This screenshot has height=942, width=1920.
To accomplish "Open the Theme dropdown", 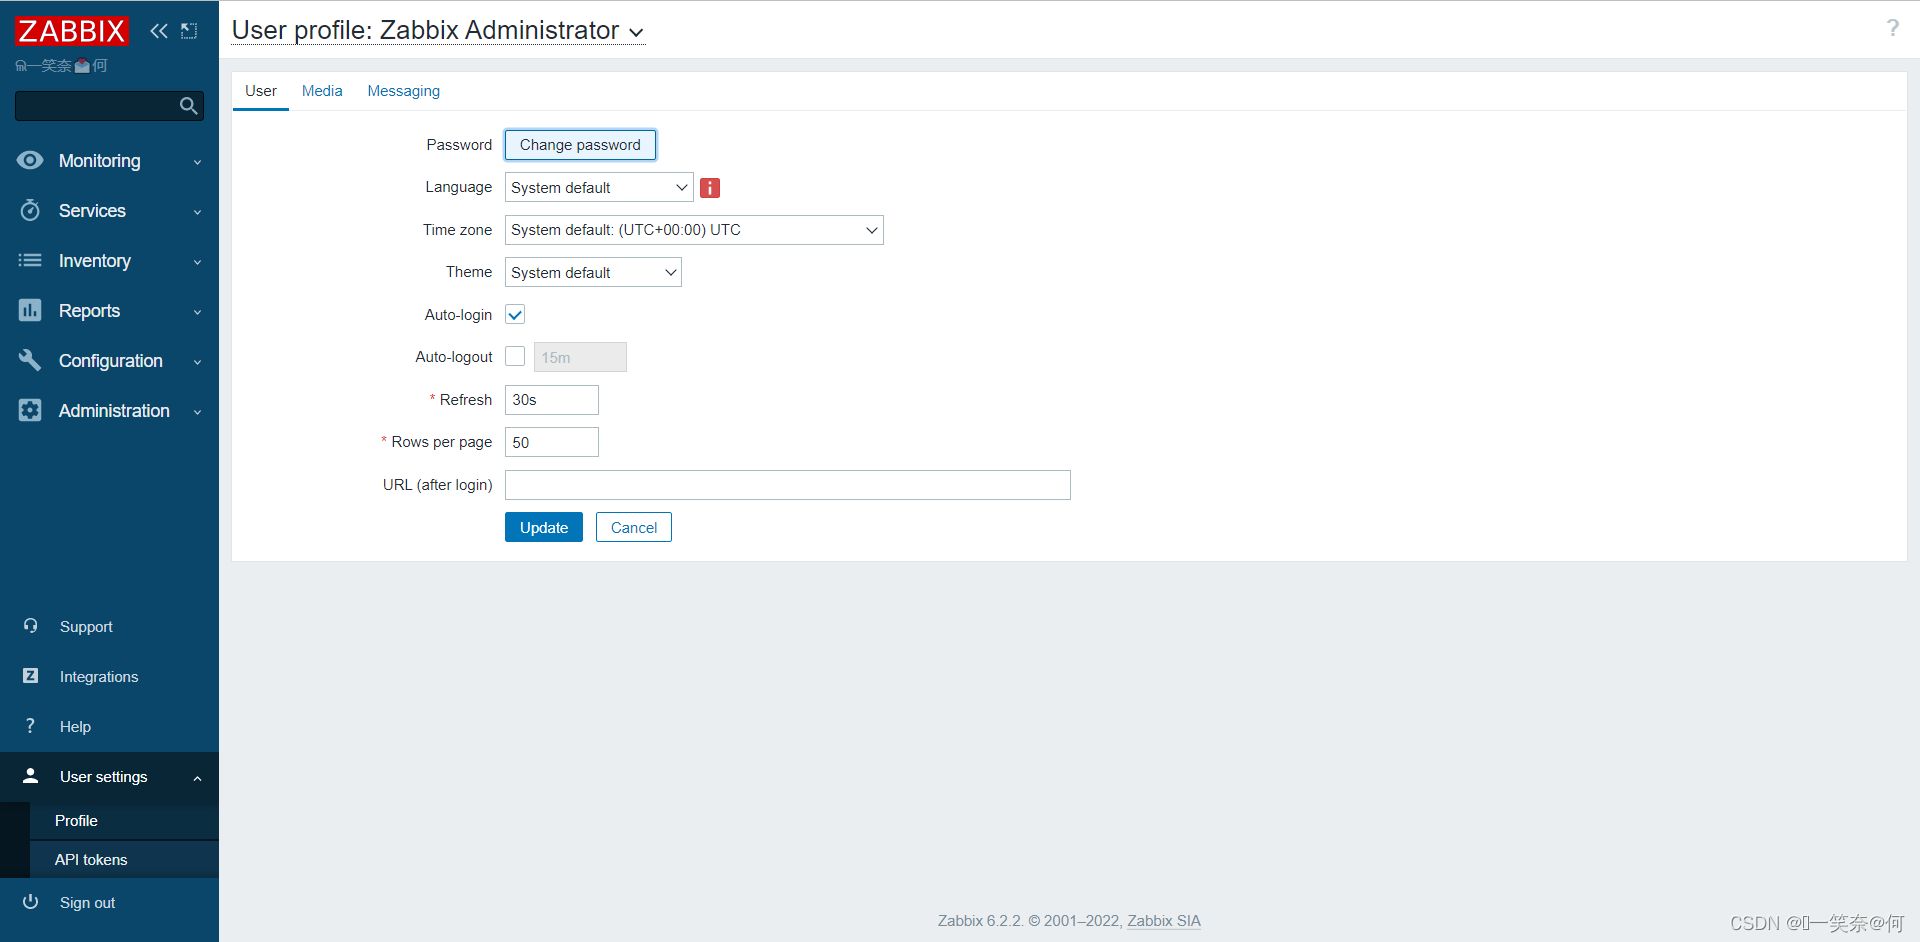I will (593, 272).
